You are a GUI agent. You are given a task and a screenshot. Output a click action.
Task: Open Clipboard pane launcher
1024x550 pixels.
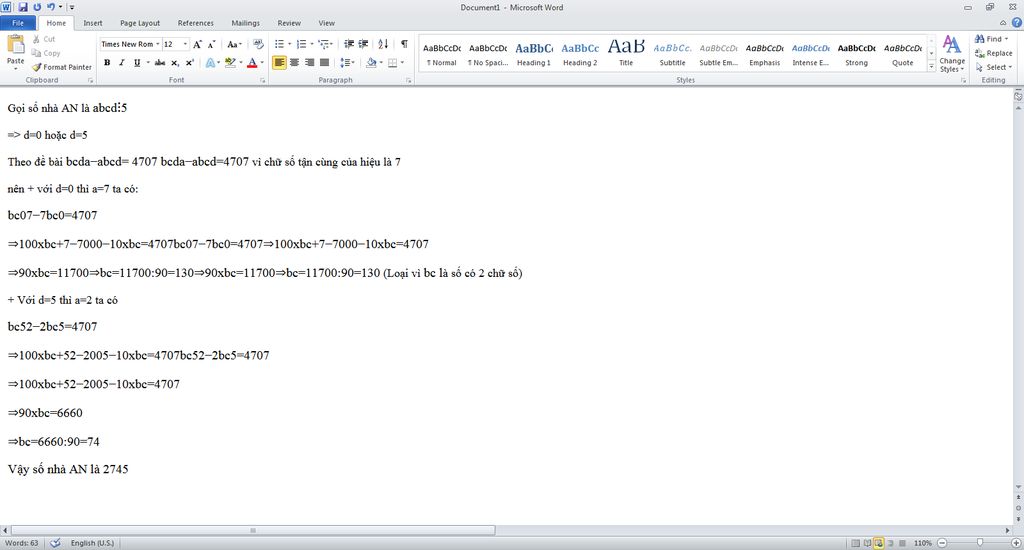click(x=90, y=80)
